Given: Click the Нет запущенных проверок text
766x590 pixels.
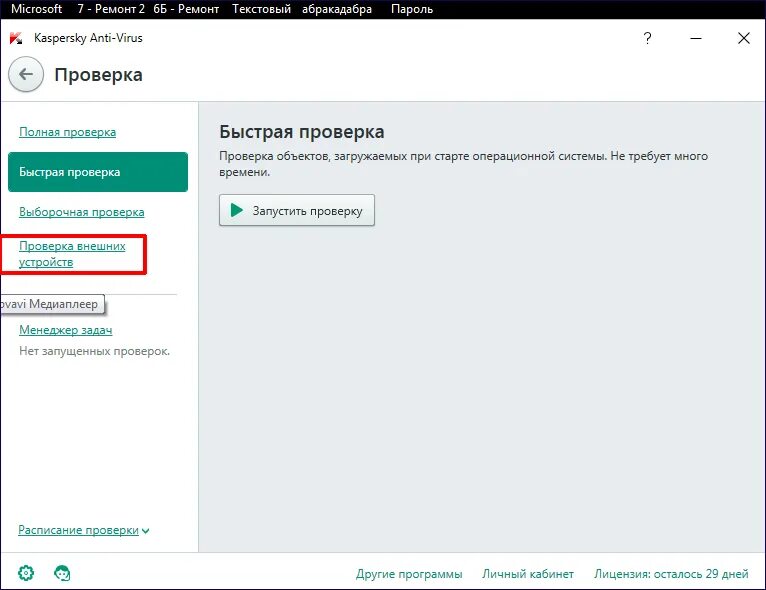Looking at the screenshot, I should 94,351.
